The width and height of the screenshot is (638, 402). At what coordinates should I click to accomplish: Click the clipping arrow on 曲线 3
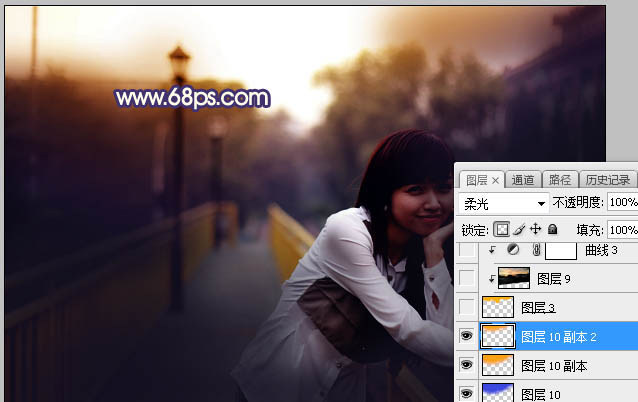492,249
